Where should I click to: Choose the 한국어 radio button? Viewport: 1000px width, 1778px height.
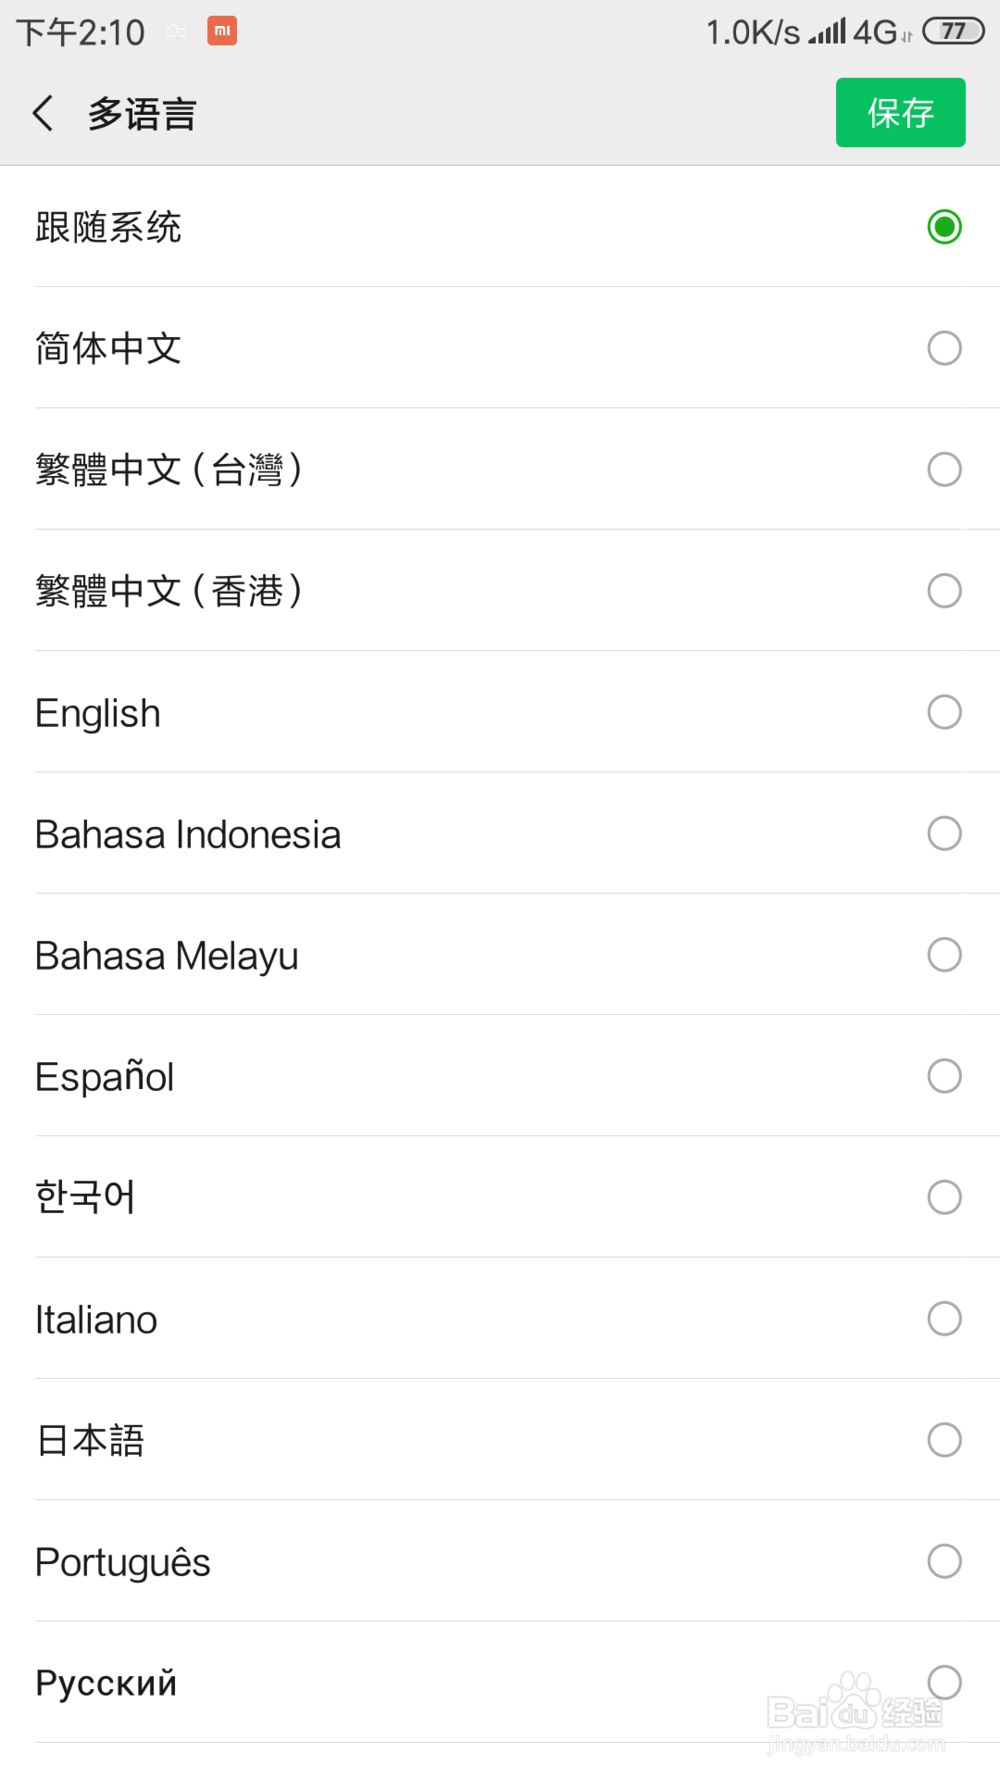[944, 1197]
